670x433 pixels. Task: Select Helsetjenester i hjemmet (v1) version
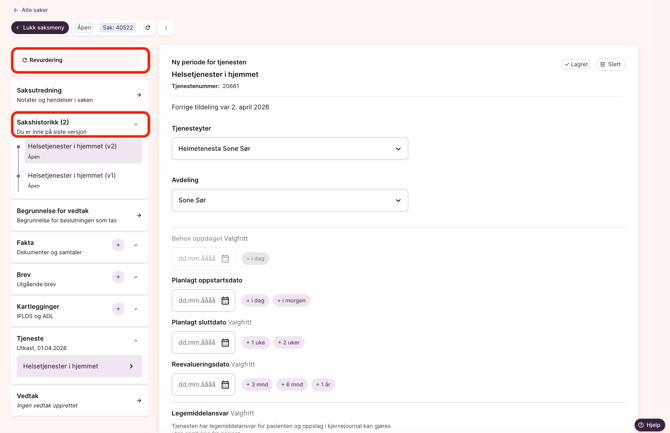(x=72, y=176)
